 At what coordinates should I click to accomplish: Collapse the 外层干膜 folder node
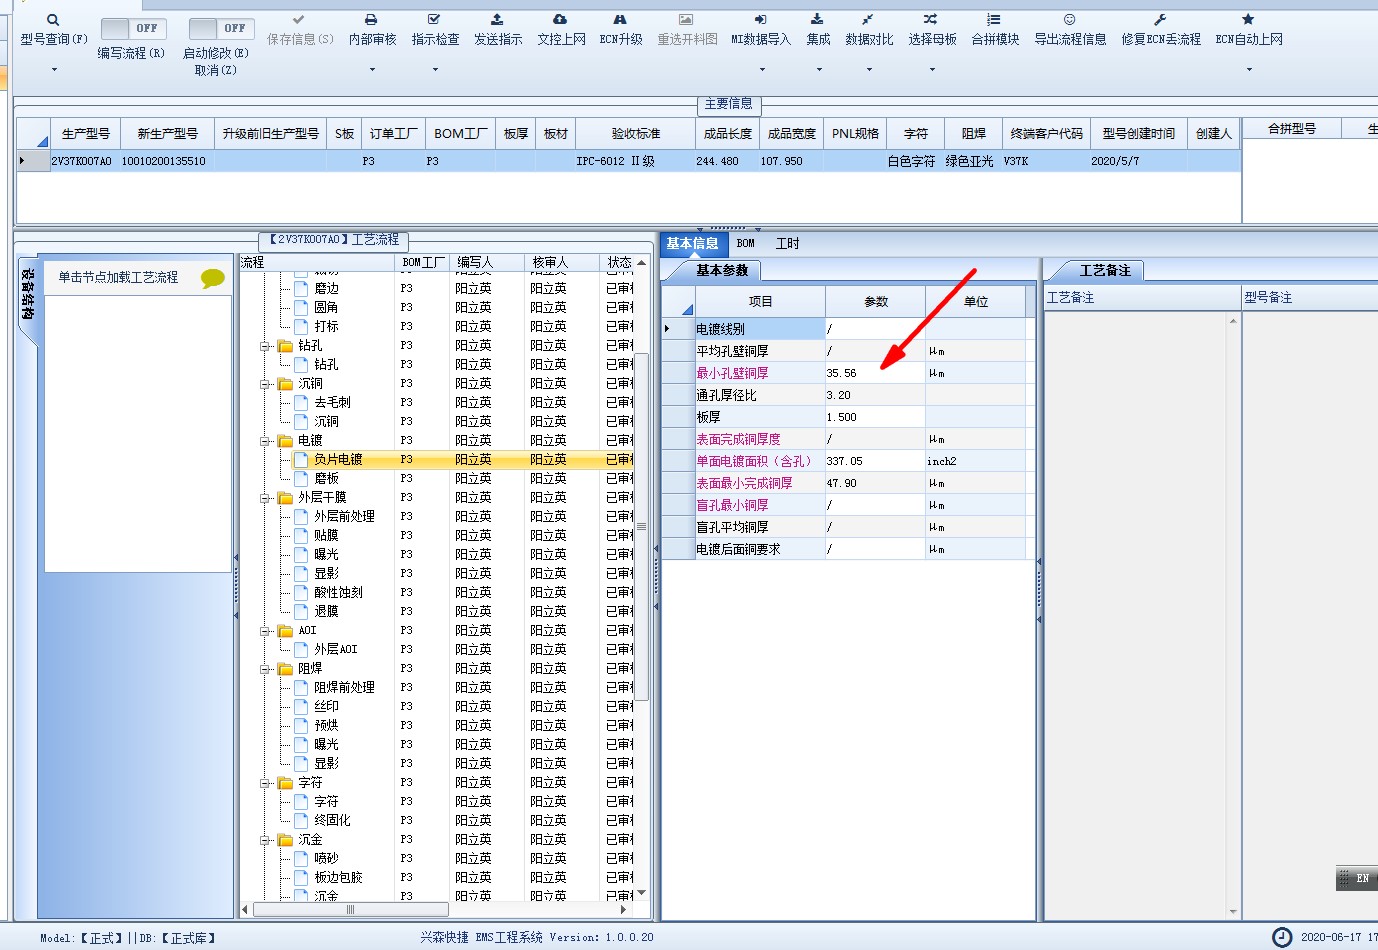coord(266,498)
